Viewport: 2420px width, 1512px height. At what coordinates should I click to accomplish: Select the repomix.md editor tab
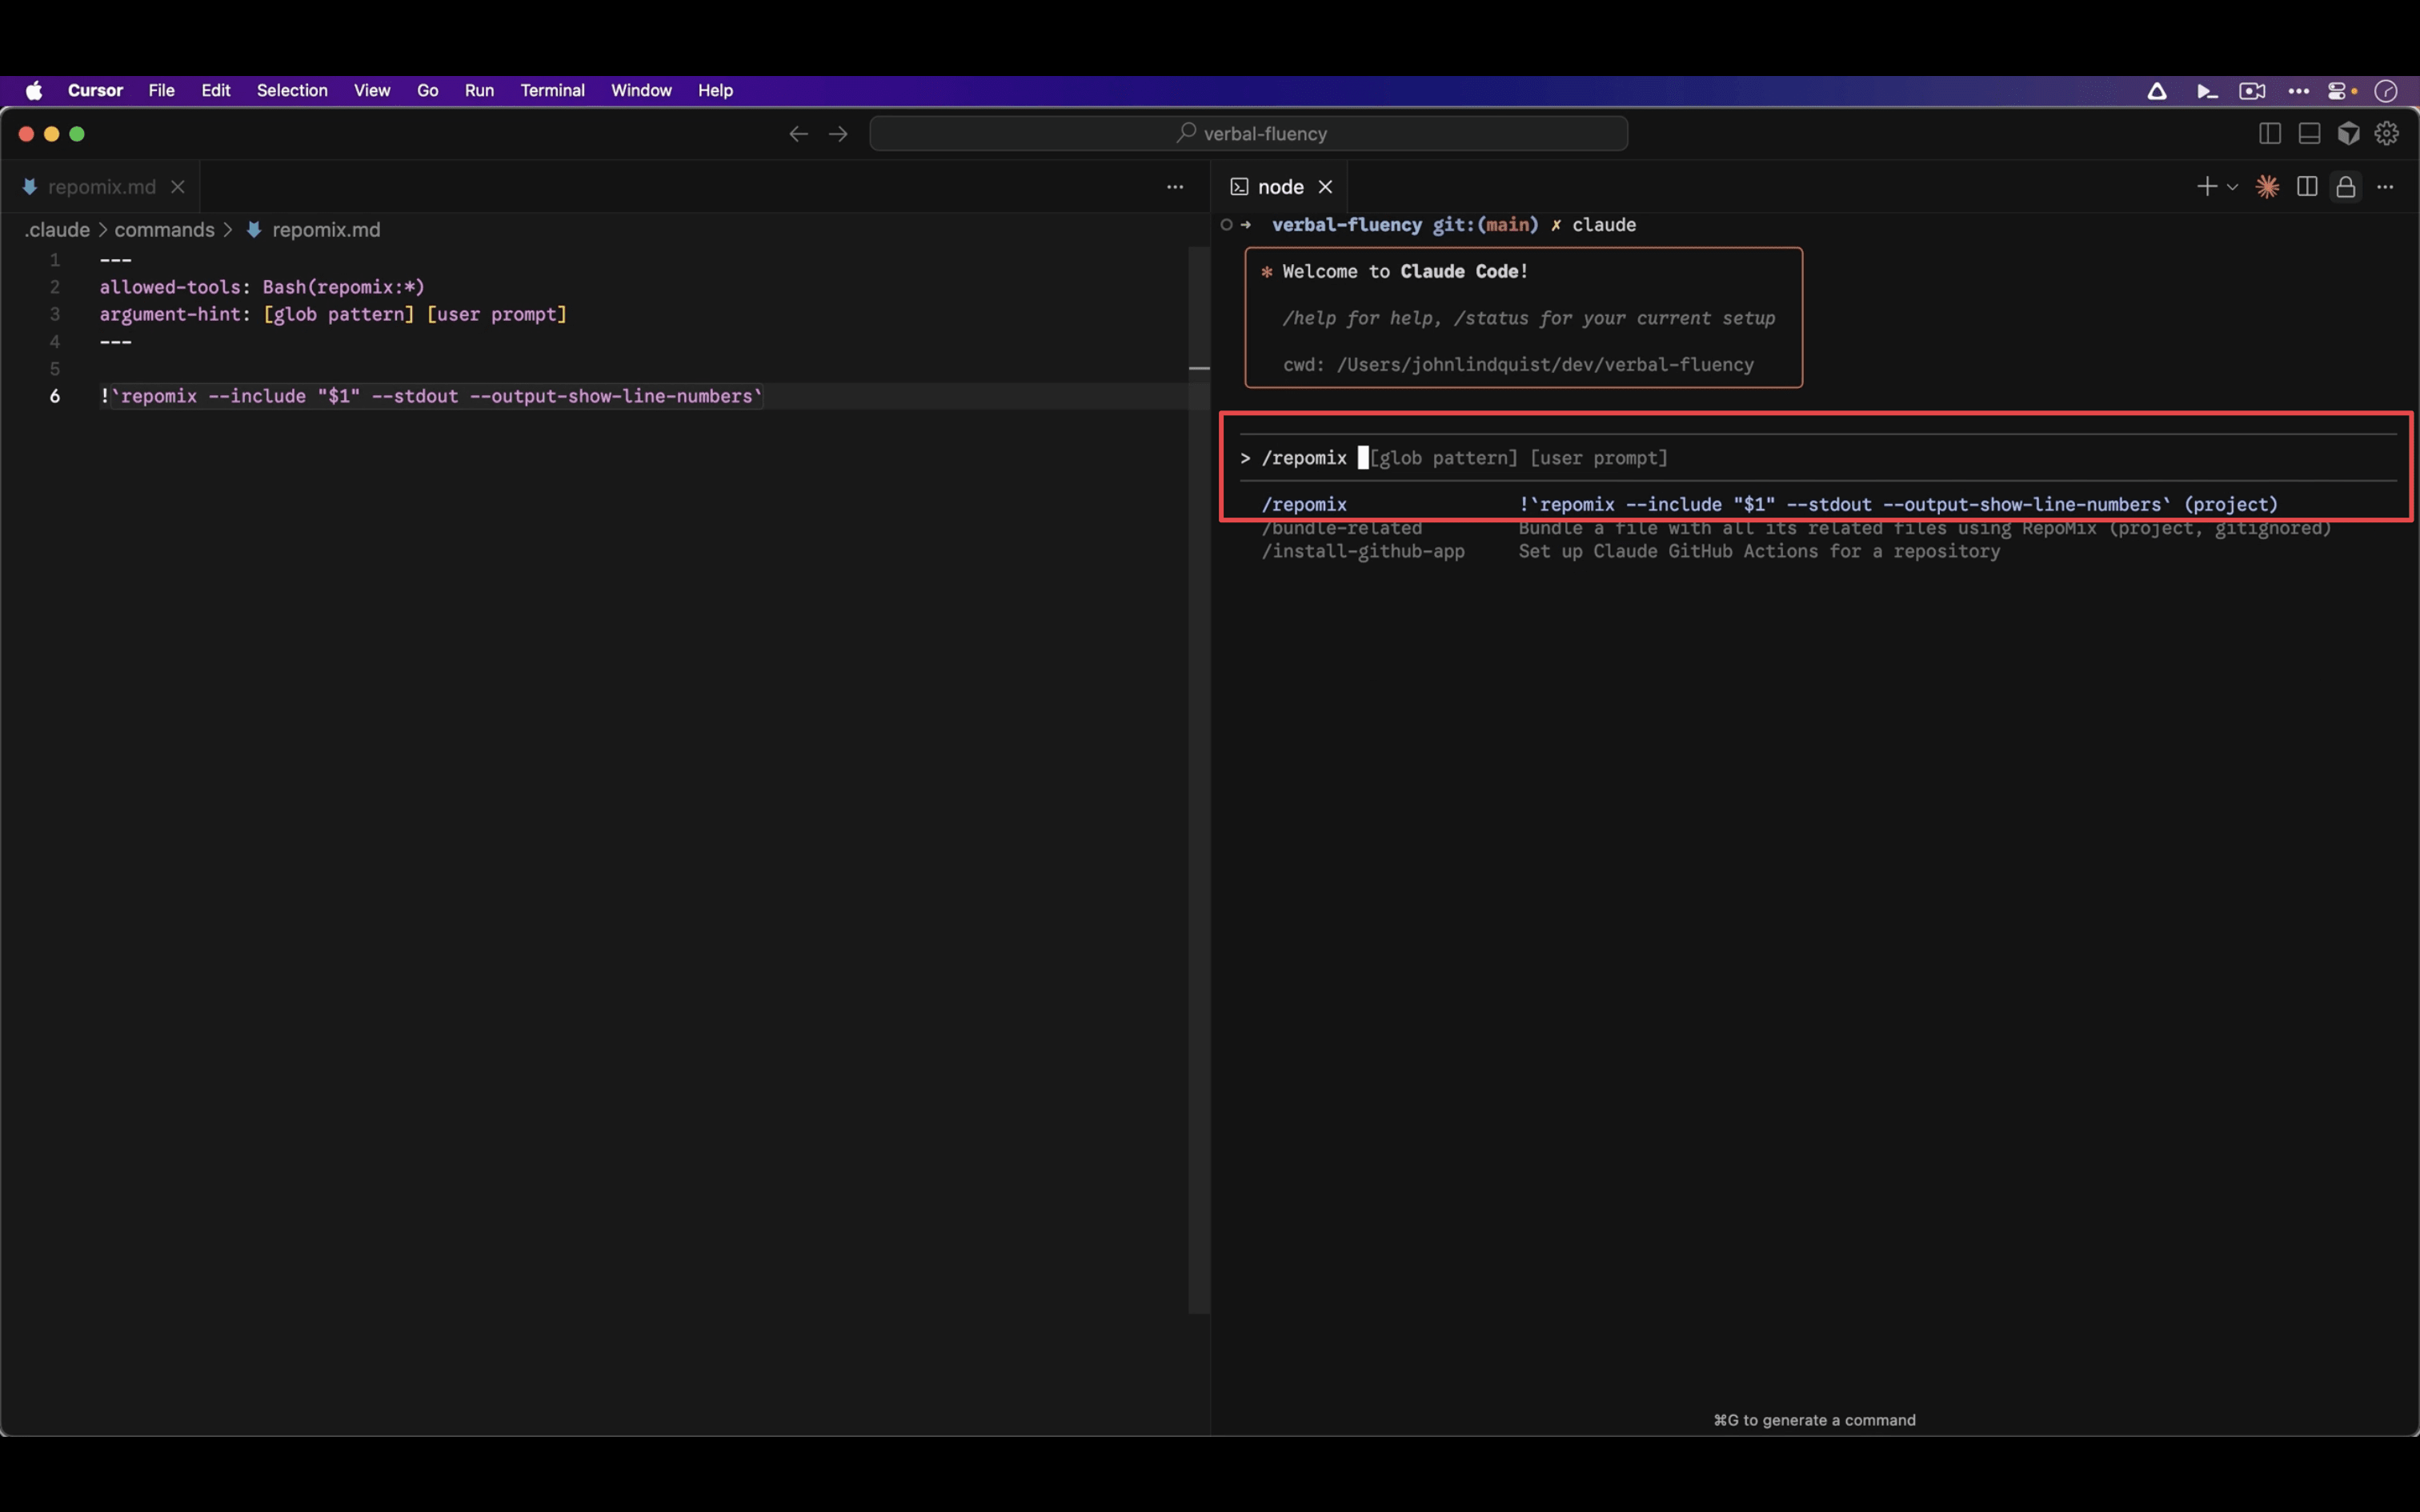pyautogui.click(x=102, y=187)
